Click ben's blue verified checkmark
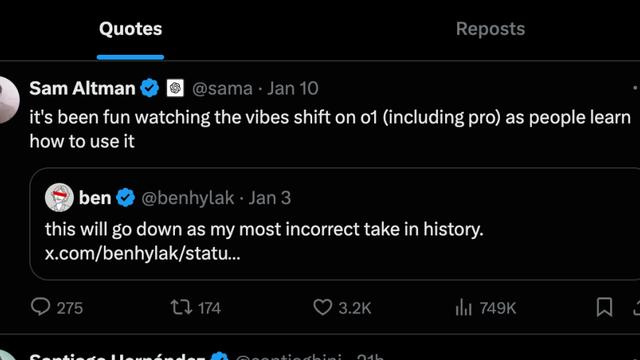 tap(125, 198)
